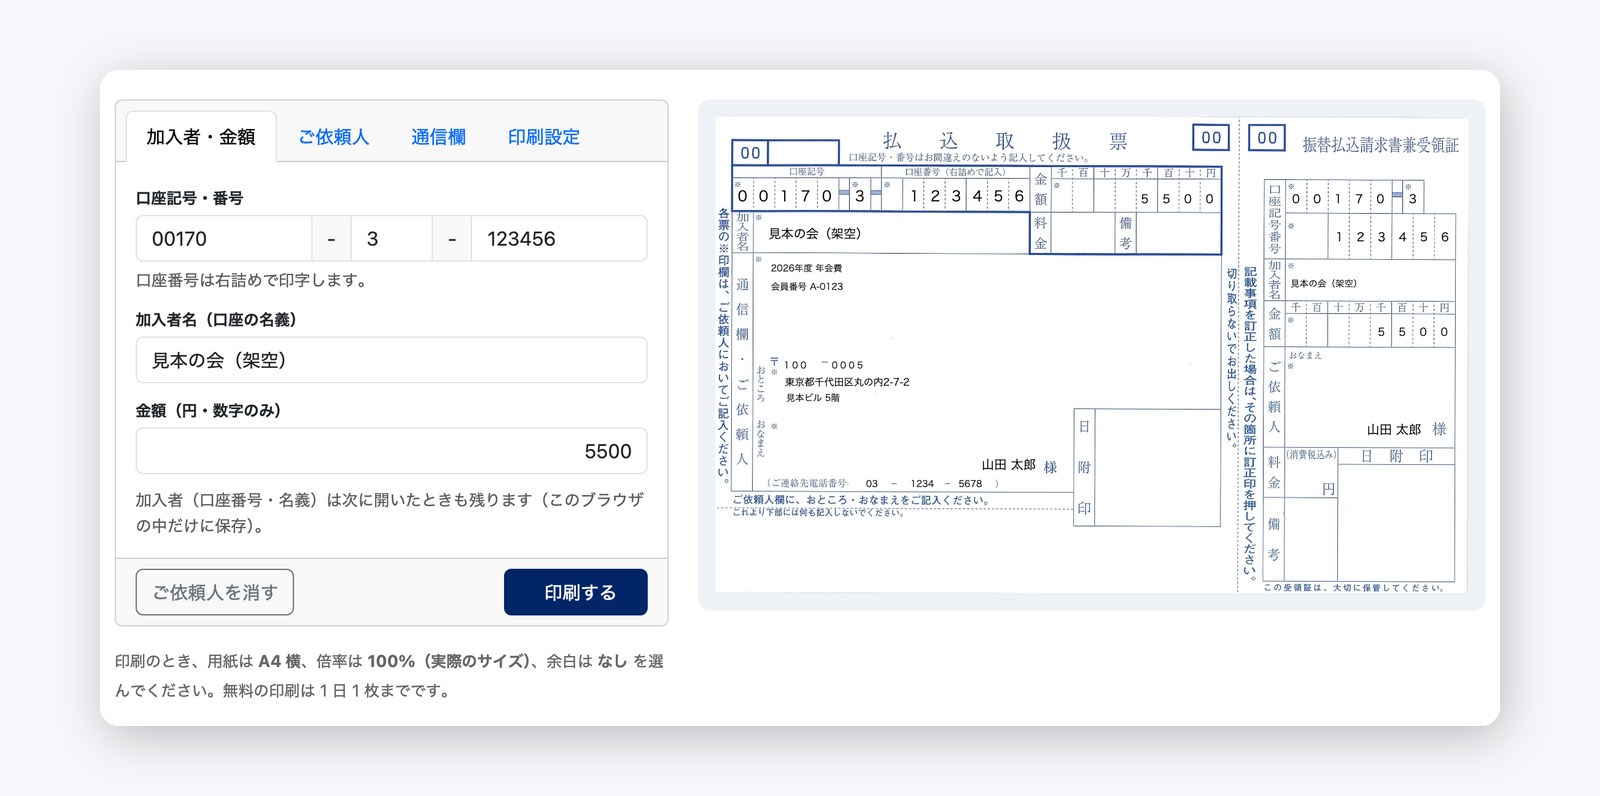Click the 金額 field showing 5500
1600x796 pixels.
[x=391, y=451]
